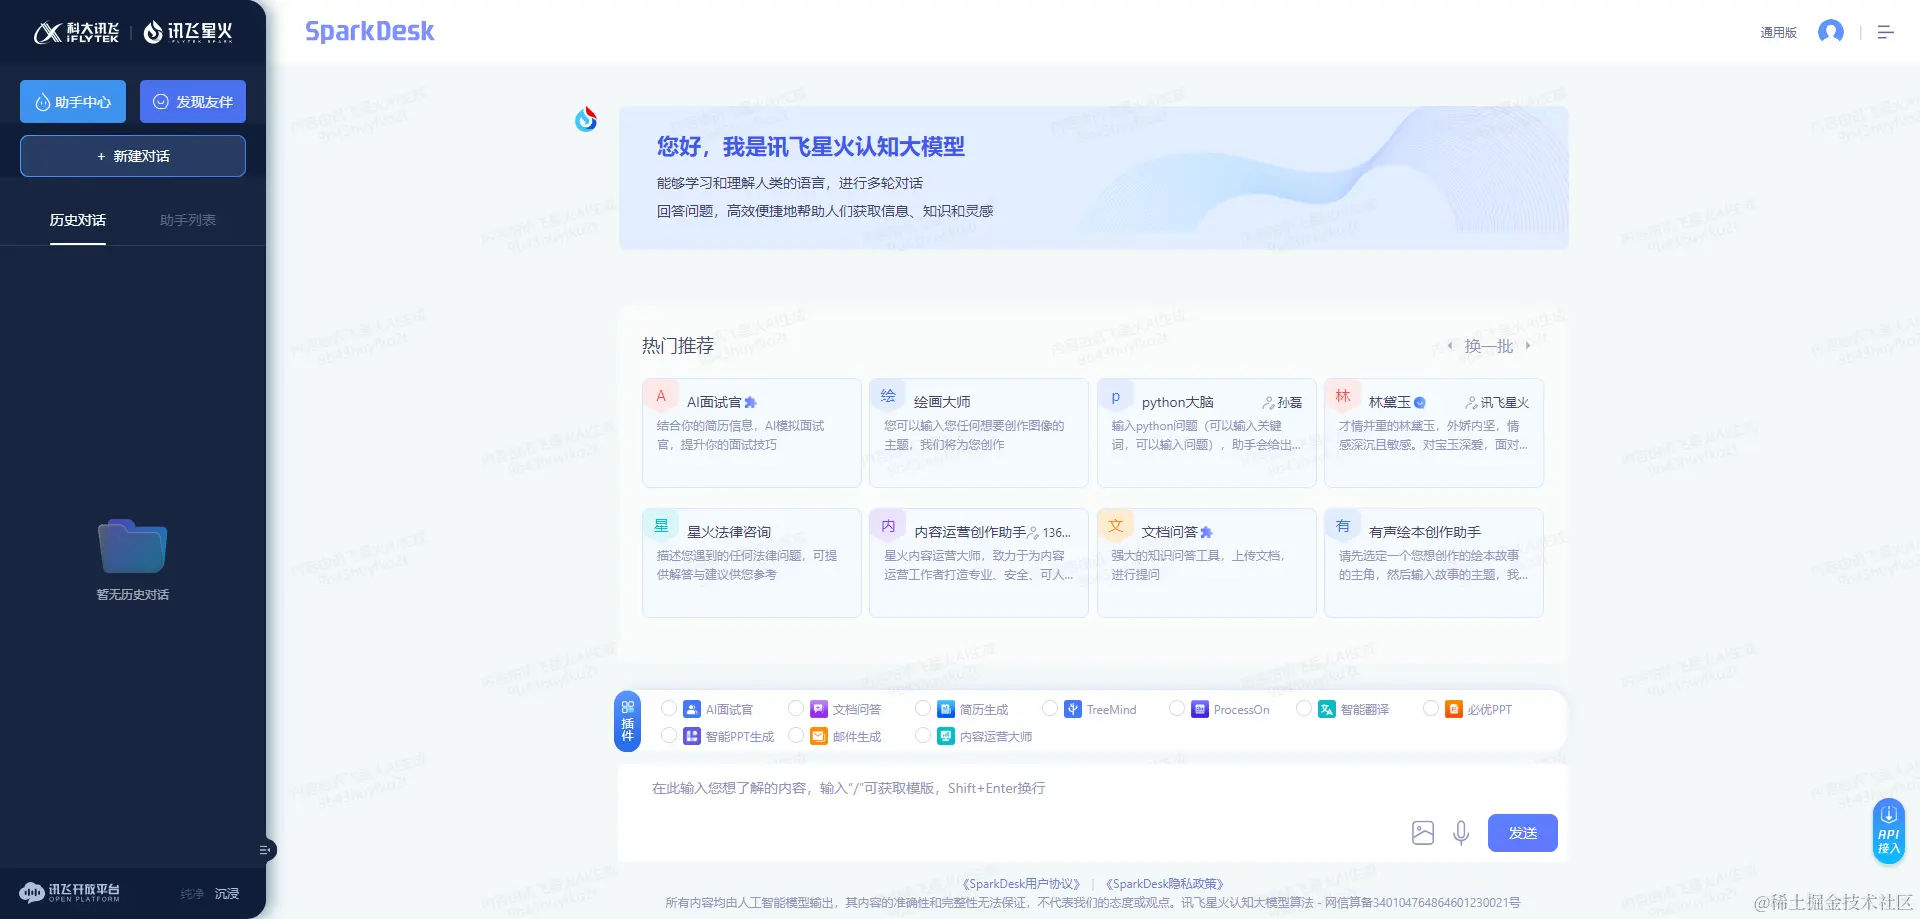Open the SparkDesk隐私政策 link

pyautogui.click(x=1165, y=884)
